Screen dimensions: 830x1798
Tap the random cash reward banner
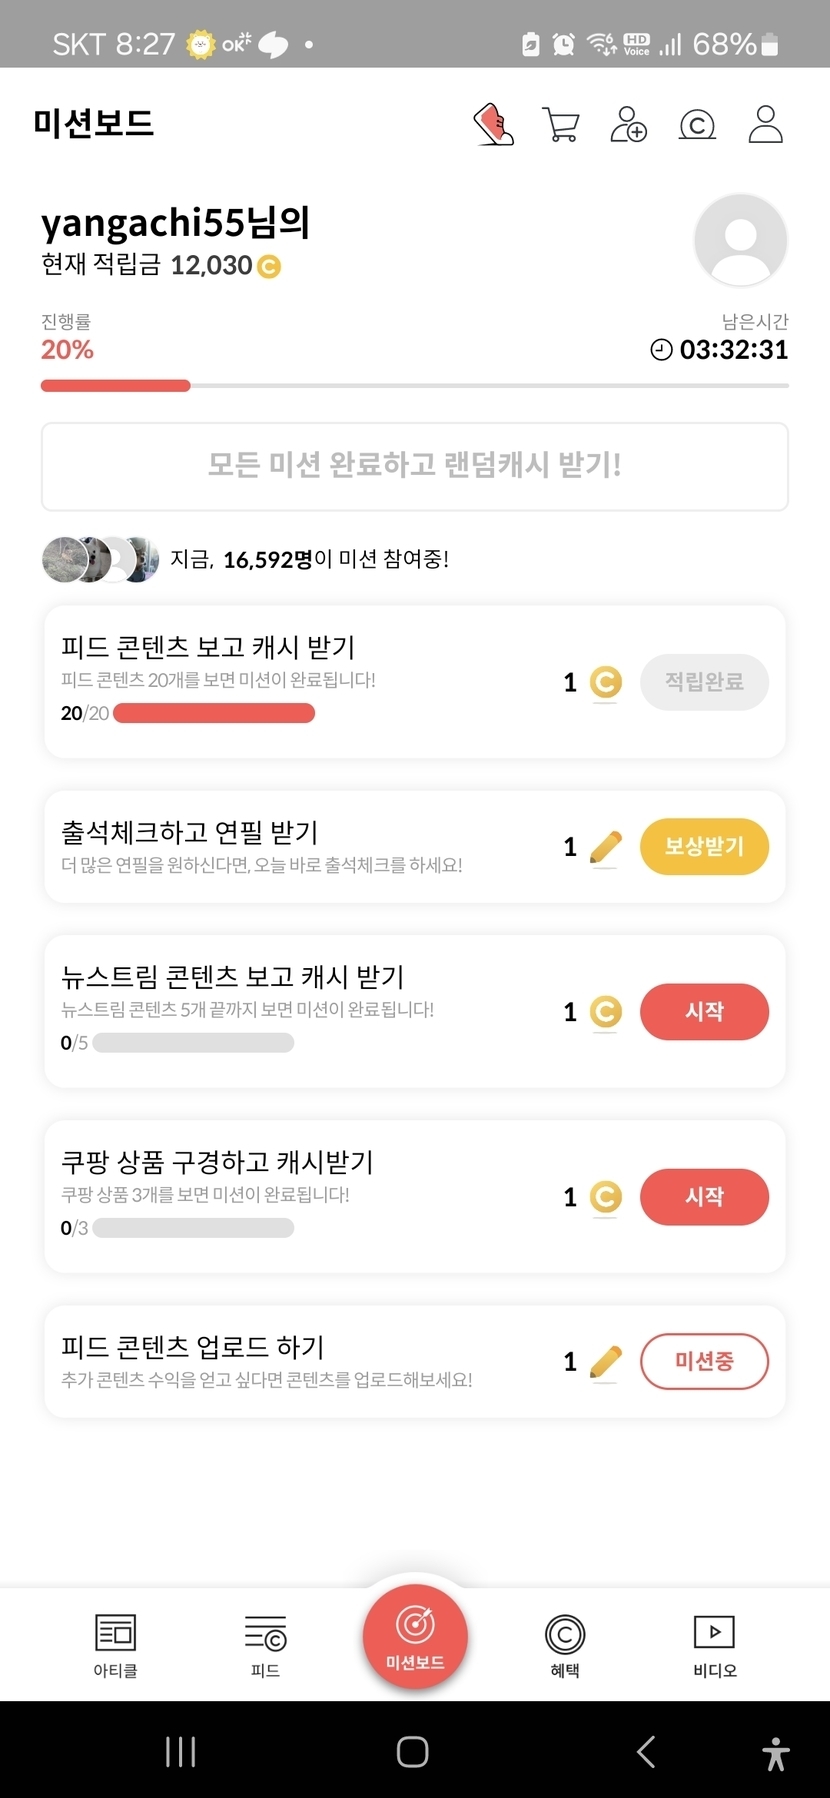pyautogui.click(x=415, y=466)
